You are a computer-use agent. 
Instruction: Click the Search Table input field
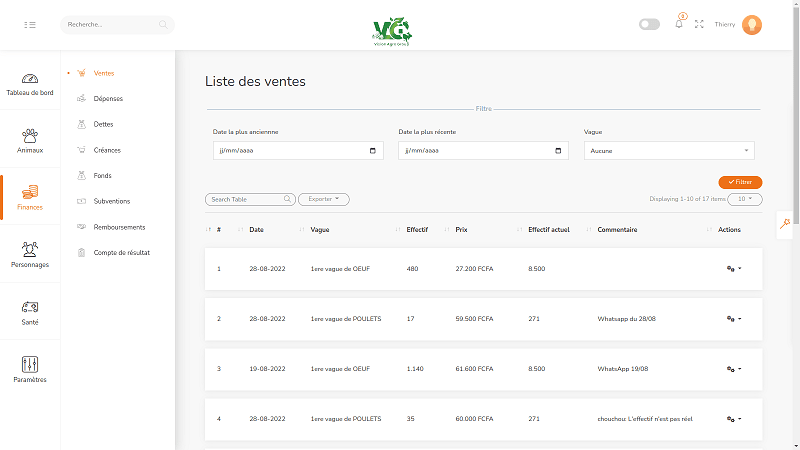pos(249,200)
